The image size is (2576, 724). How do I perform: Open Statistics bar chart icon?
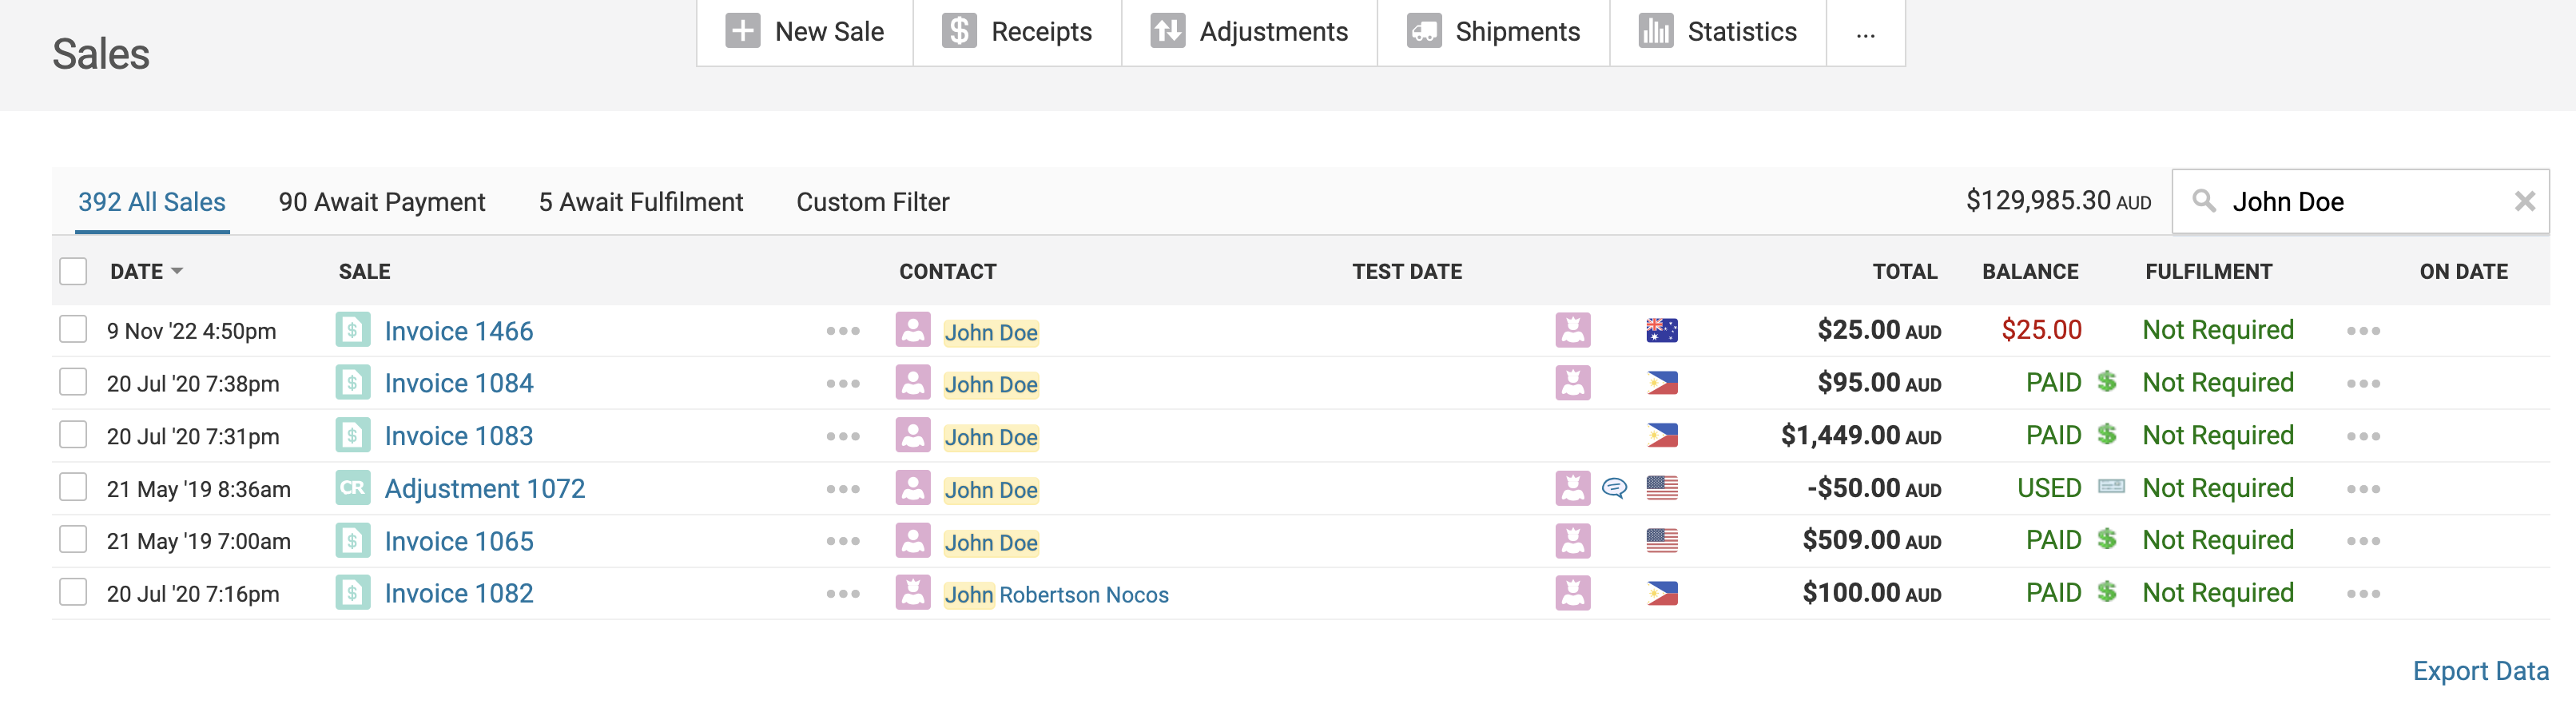tap(1655, 31)
